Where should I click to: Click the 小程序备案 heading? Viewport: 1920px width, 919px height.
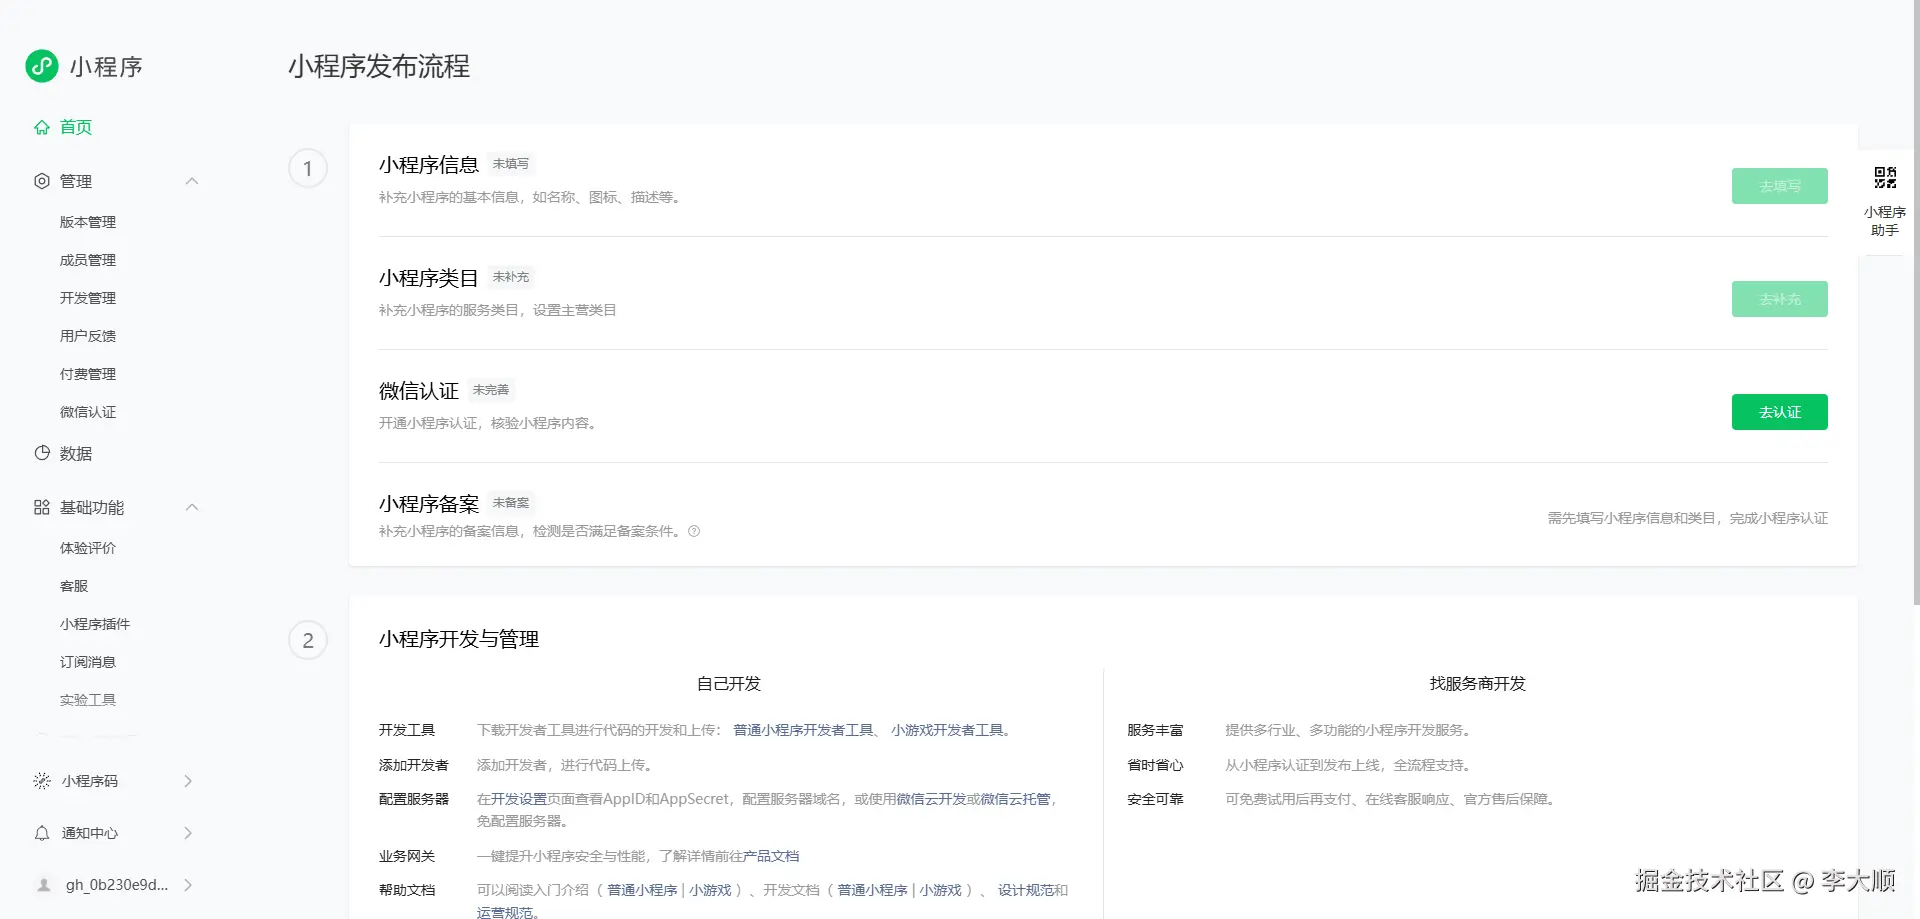pyautogui.click(x=429, y=504)
